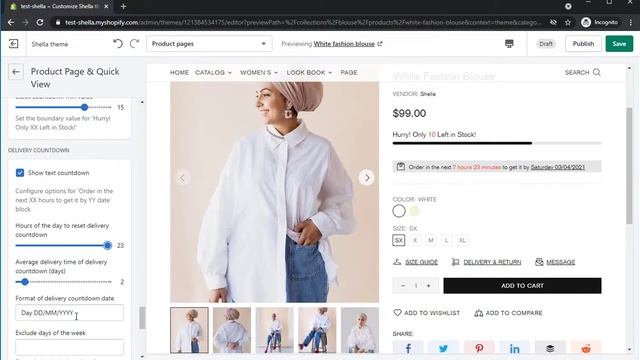This screenshot has width=640, height=360.
Task: Select third product thumbnail
Action: pyautogui.click(x=274, y=330)
